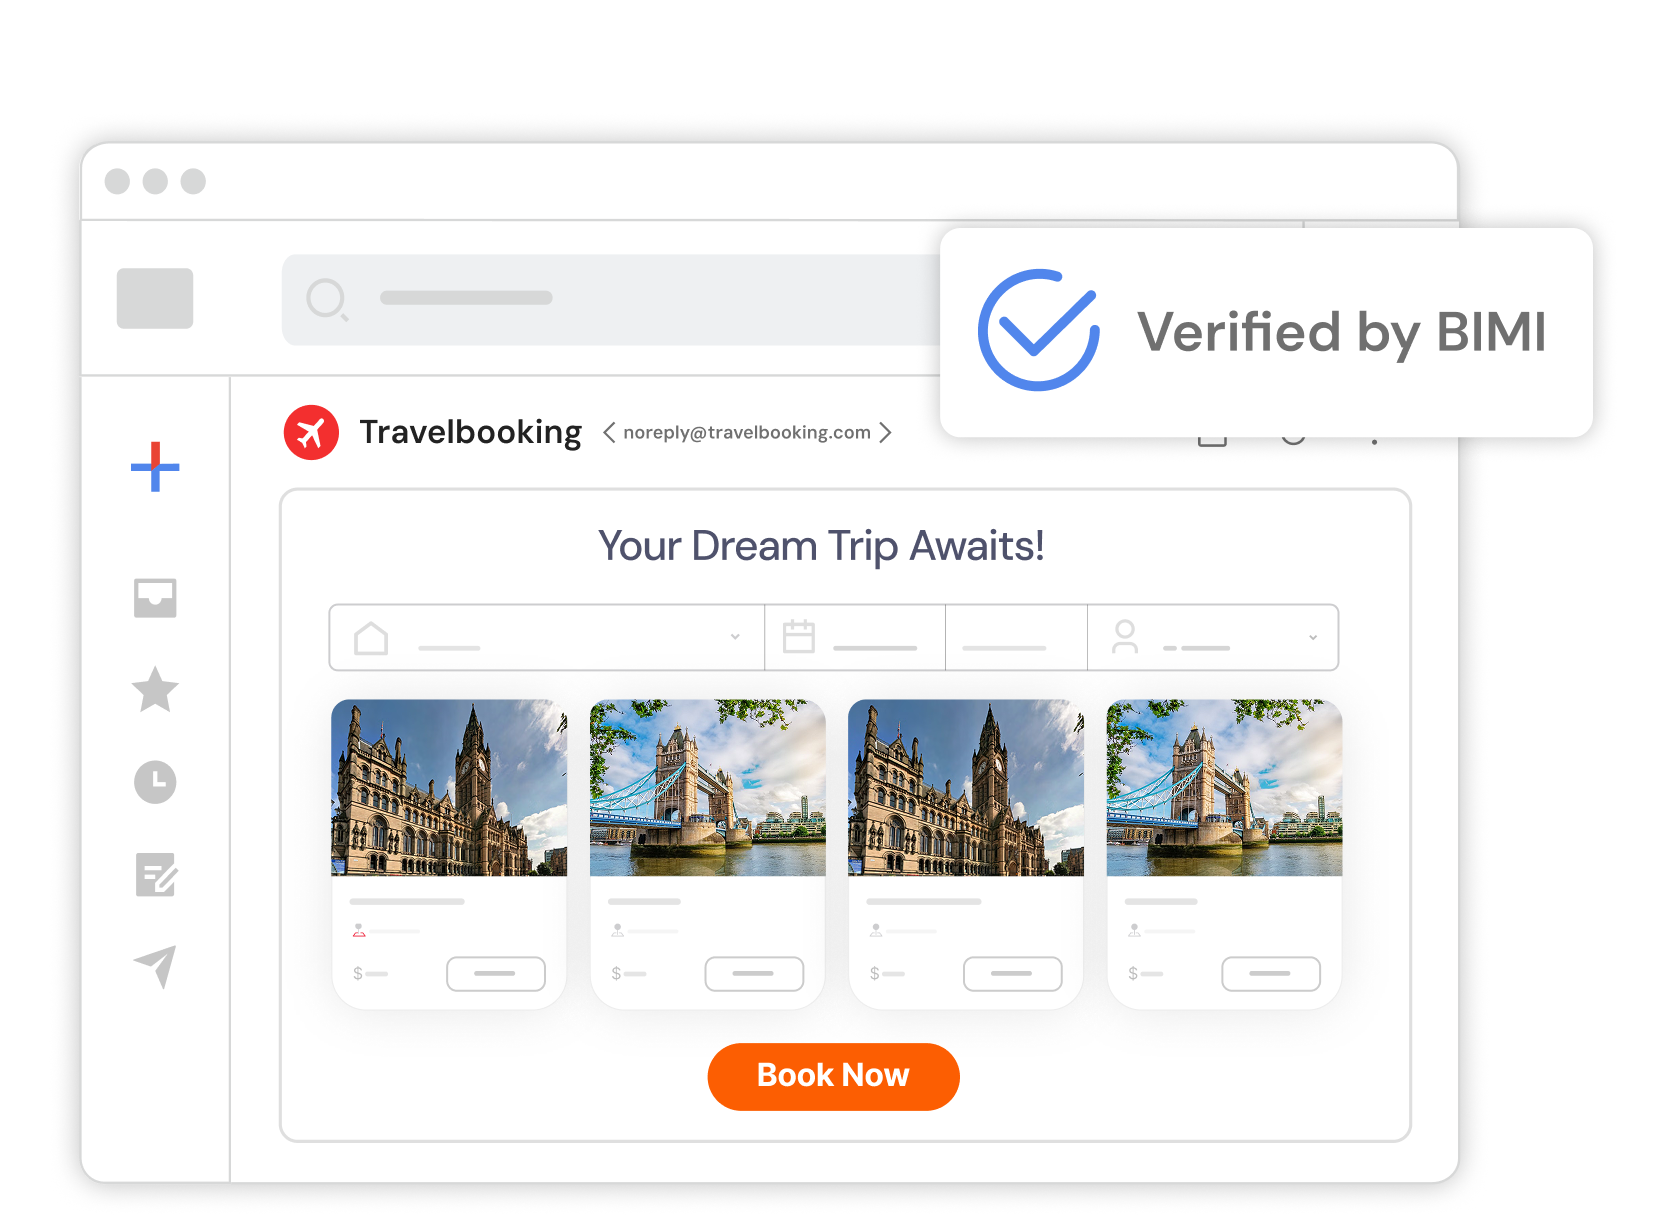1670x1224 pixels.
Task: Open the date field with calendar icon
Action: point(855,637)
